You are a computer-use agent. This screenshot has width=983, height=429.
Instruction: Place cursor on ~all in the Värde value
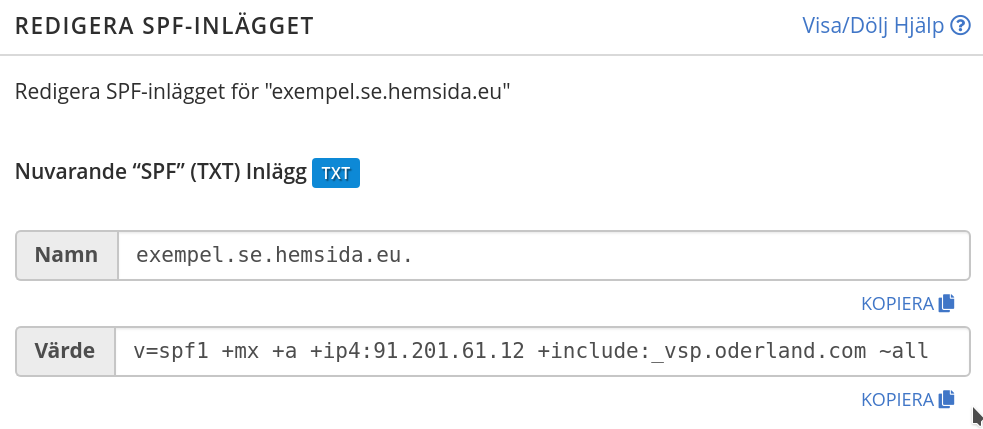903,352
